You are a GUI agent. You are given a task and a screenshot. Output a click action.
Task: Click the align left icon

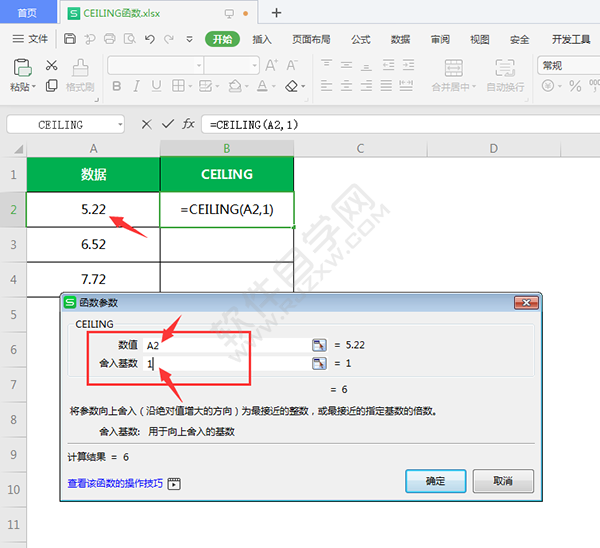point(326,85)
